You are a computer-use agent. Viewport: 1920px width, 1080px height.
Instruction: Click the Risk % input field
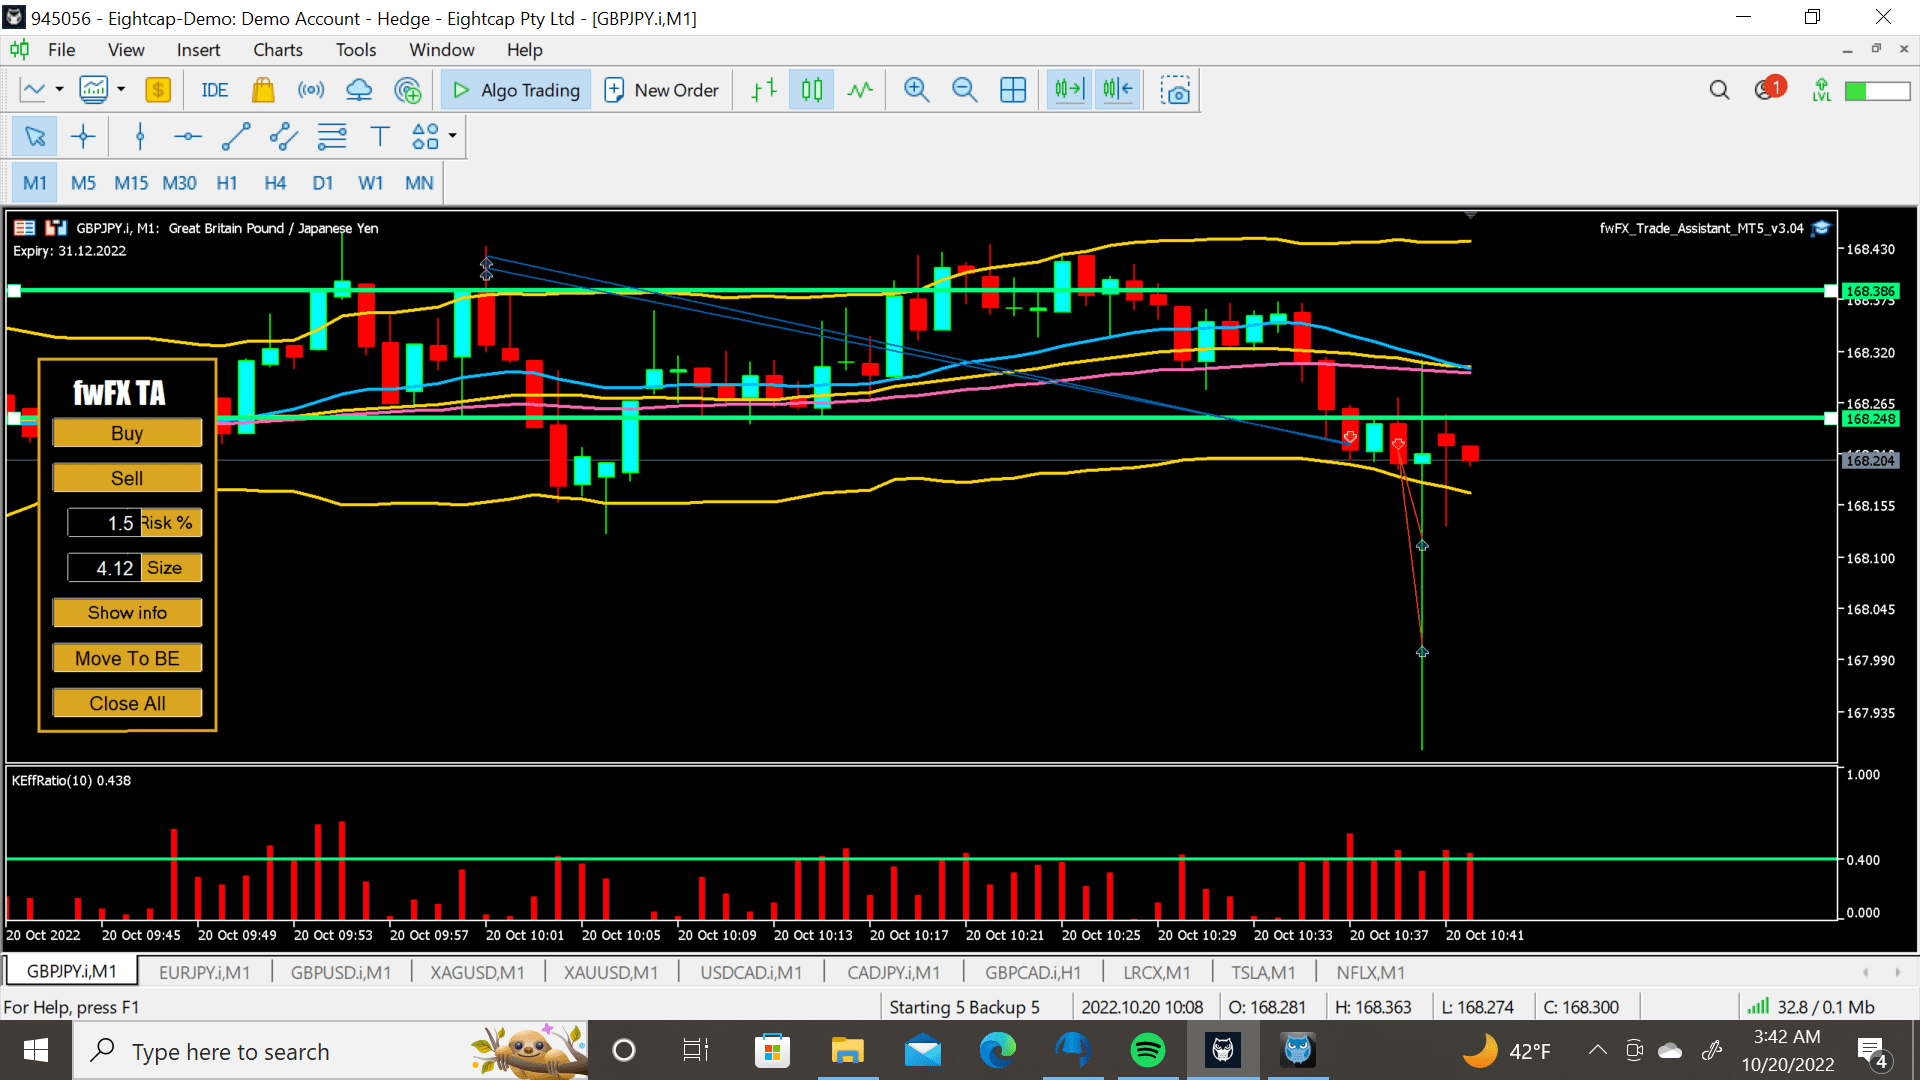point(104,523)
